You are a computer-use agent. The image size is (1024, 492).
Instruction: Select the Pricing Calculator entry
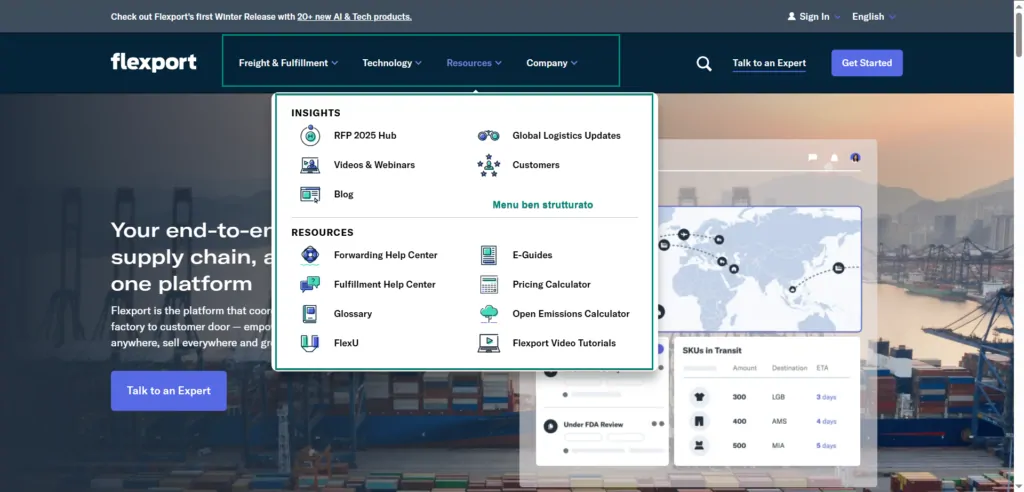pos(551,285)
